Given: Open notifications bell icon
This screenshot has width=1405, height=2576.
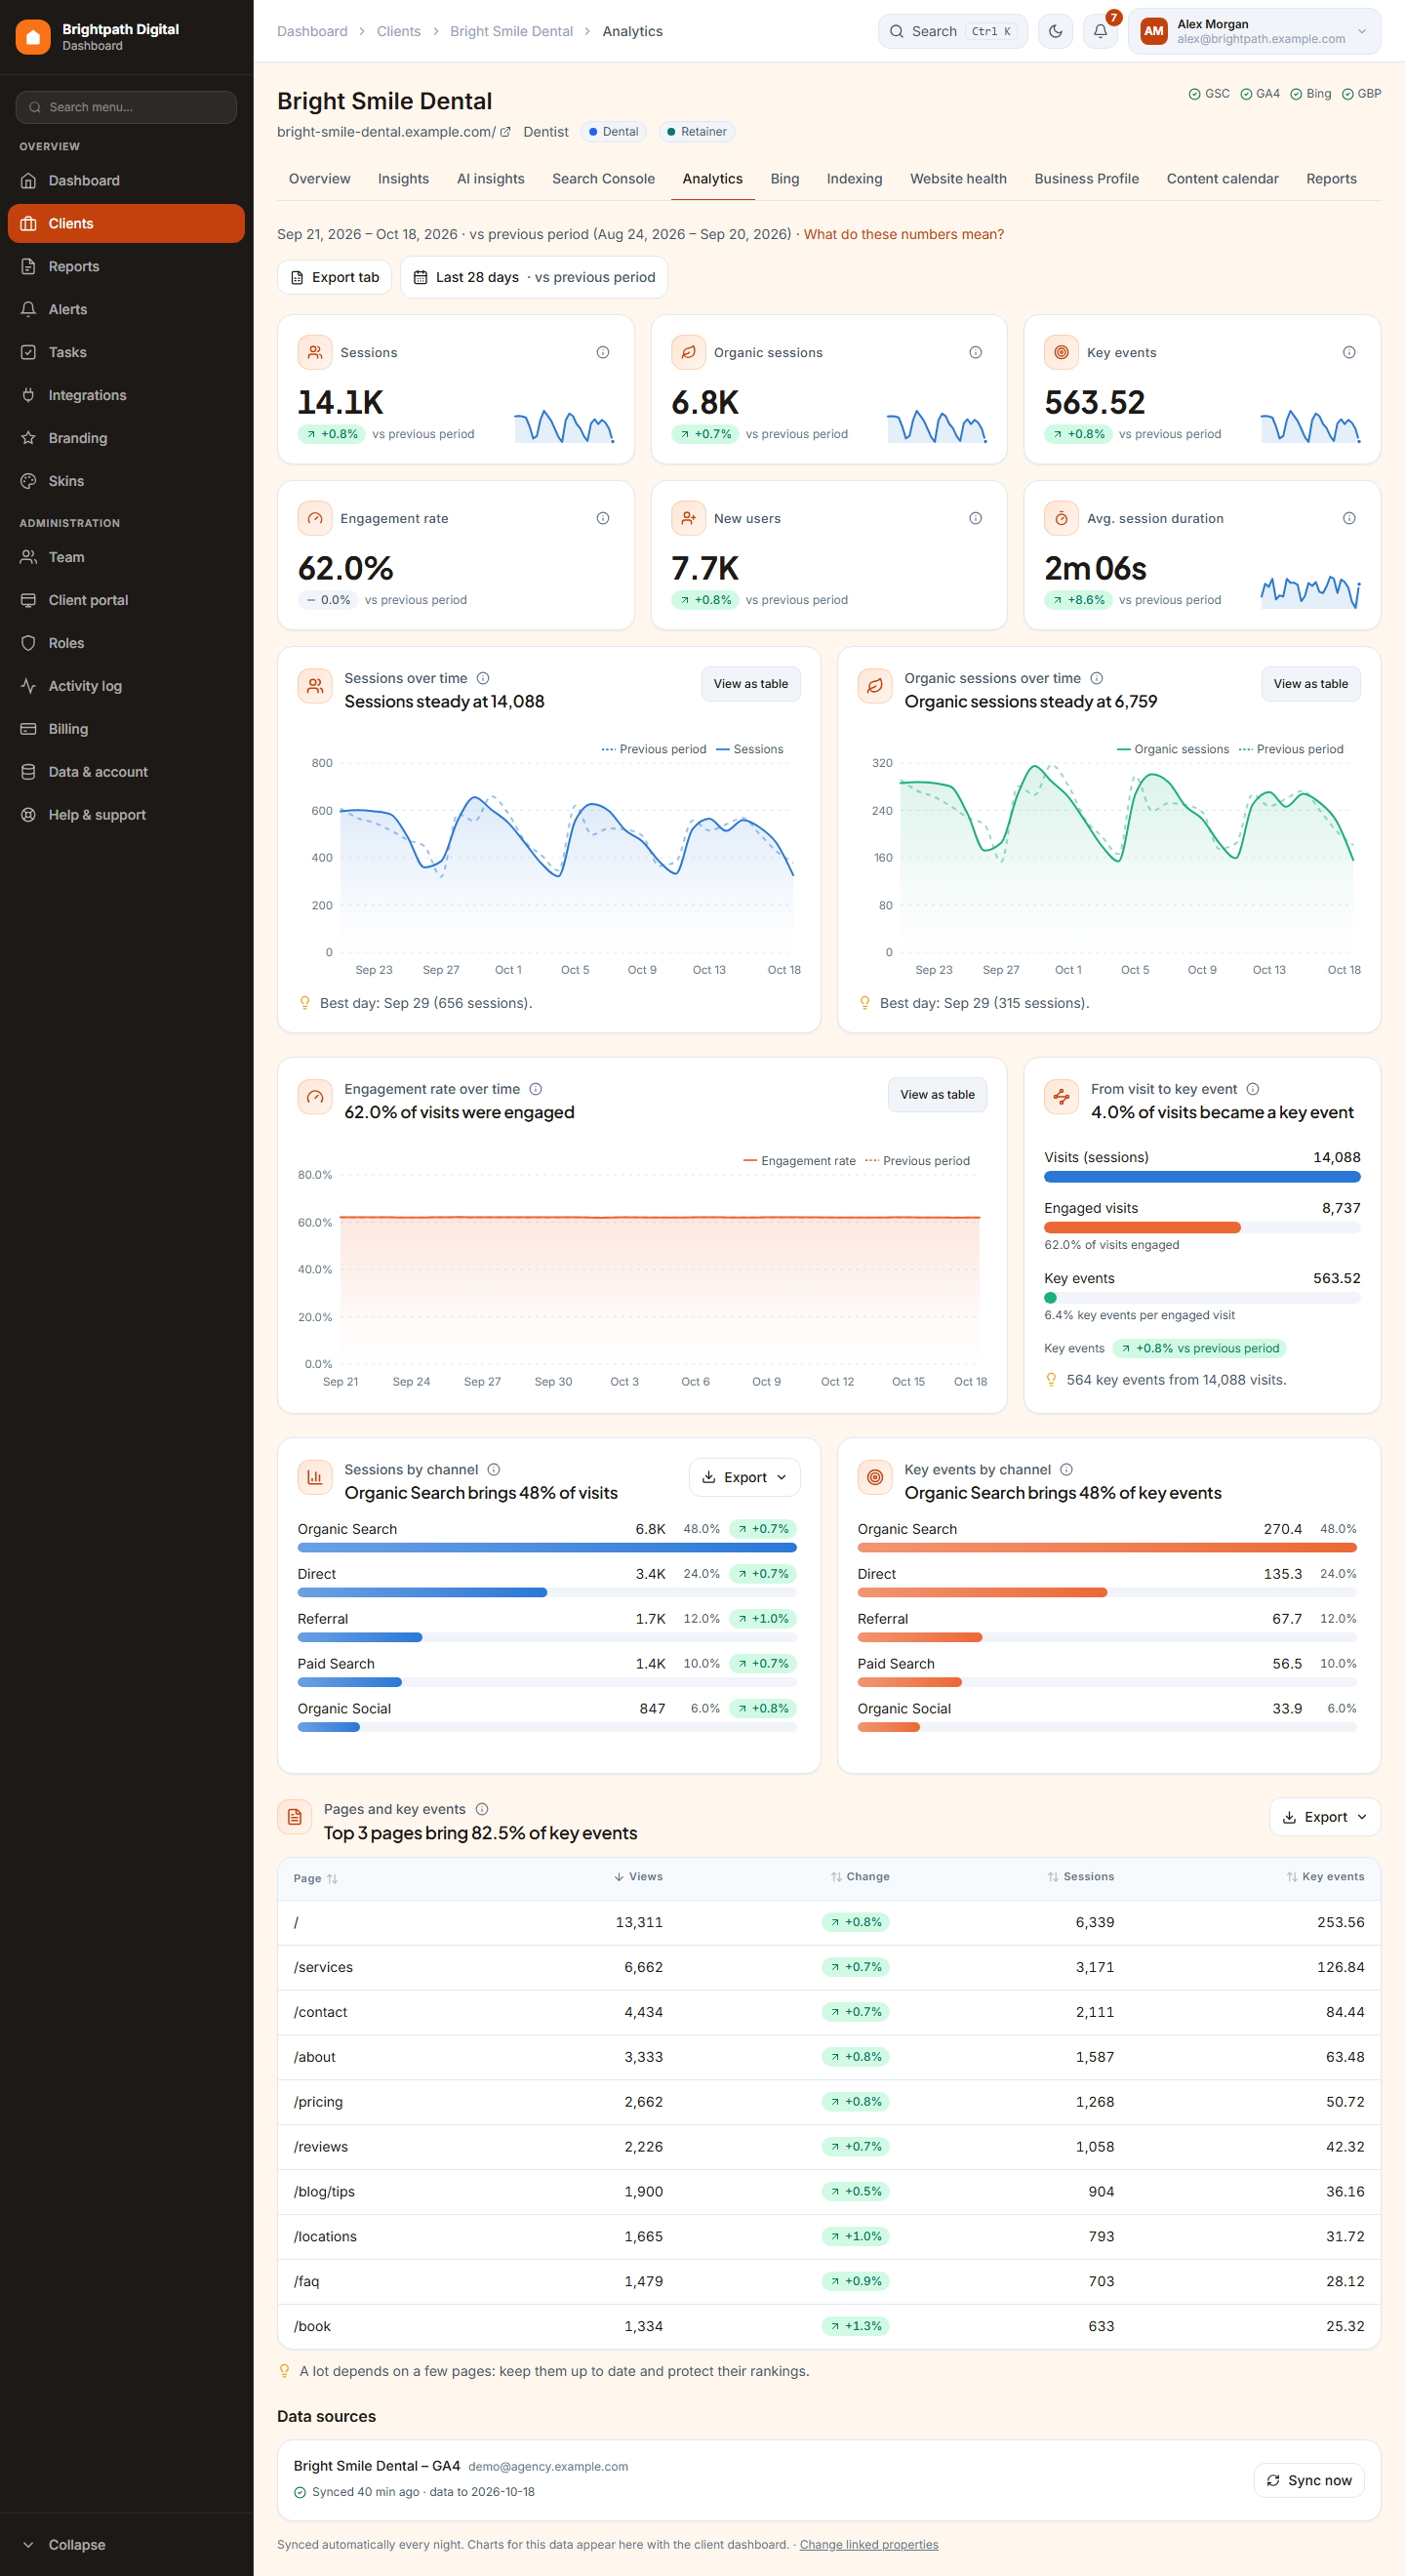Looking at the screenshot, I should point(1100,31).
